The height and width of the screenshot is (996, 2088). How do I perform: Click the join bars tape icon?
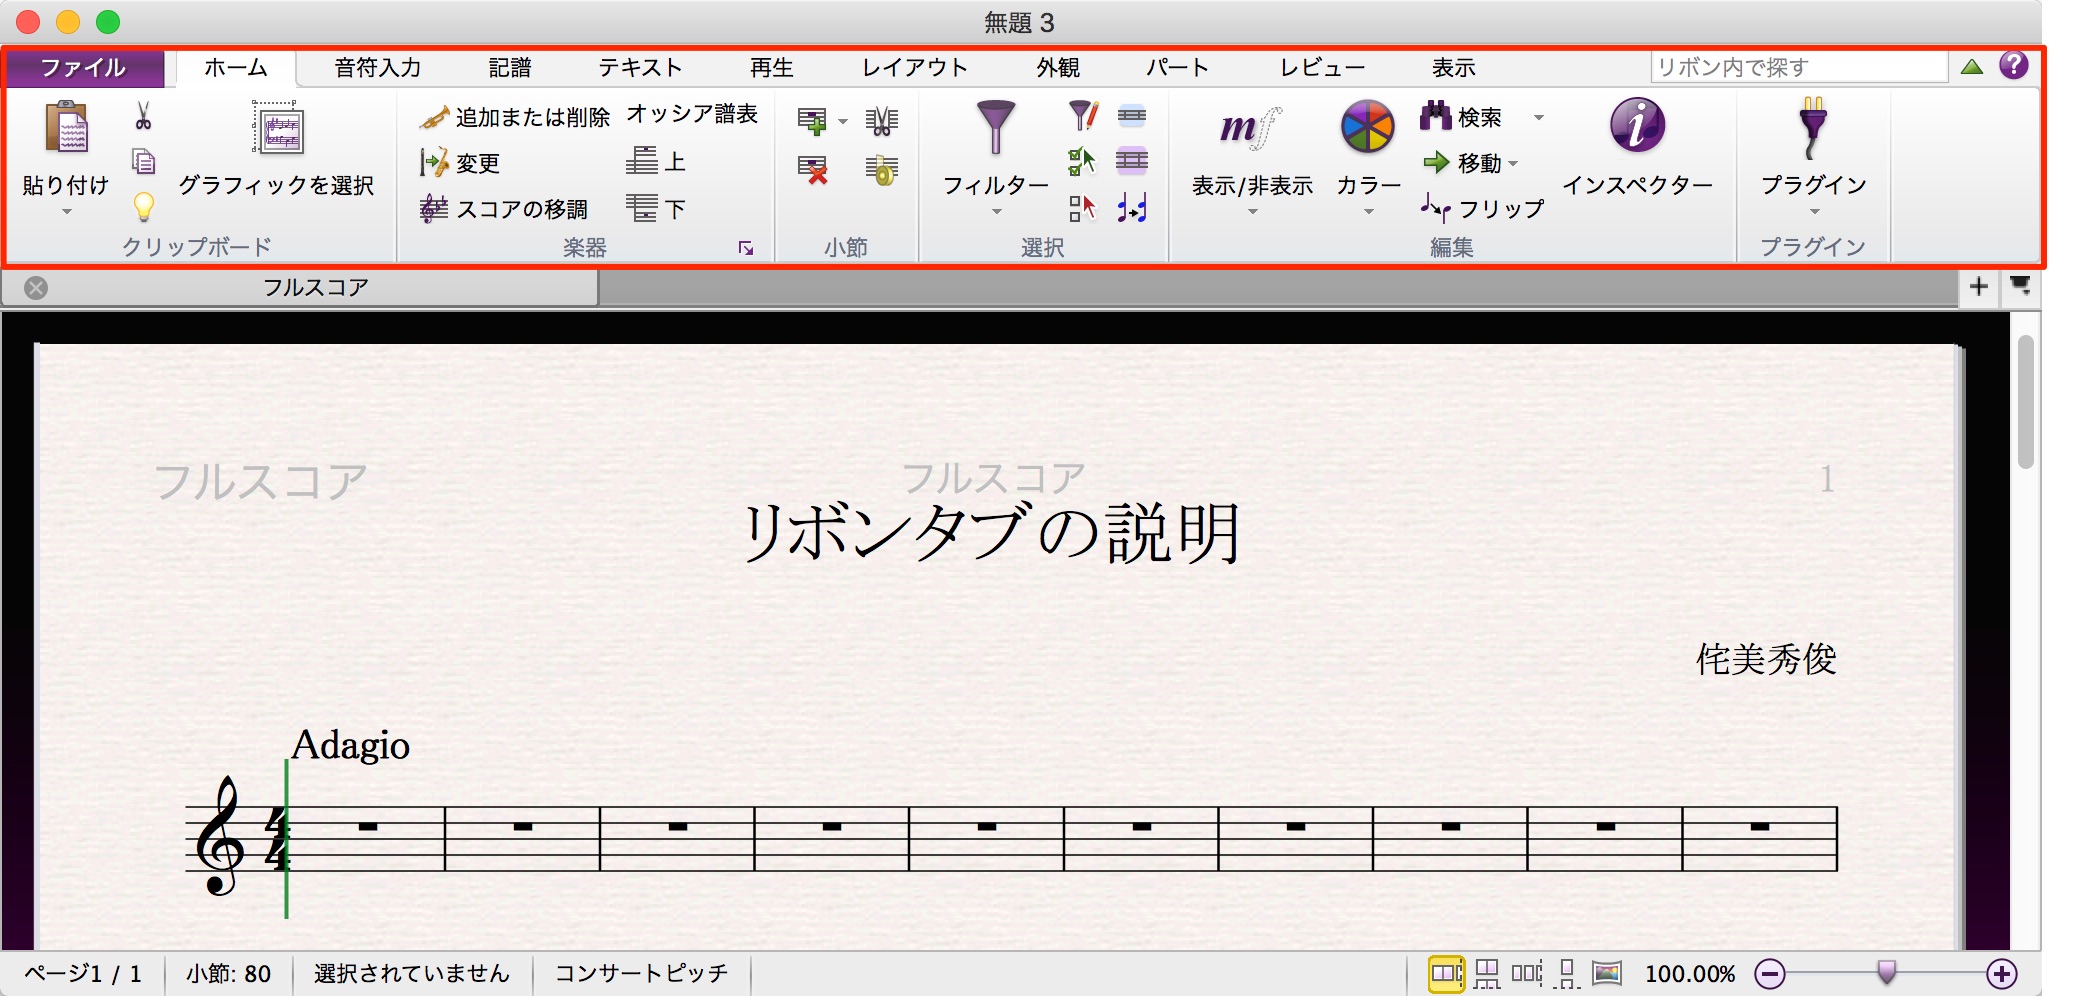(881, 170)
